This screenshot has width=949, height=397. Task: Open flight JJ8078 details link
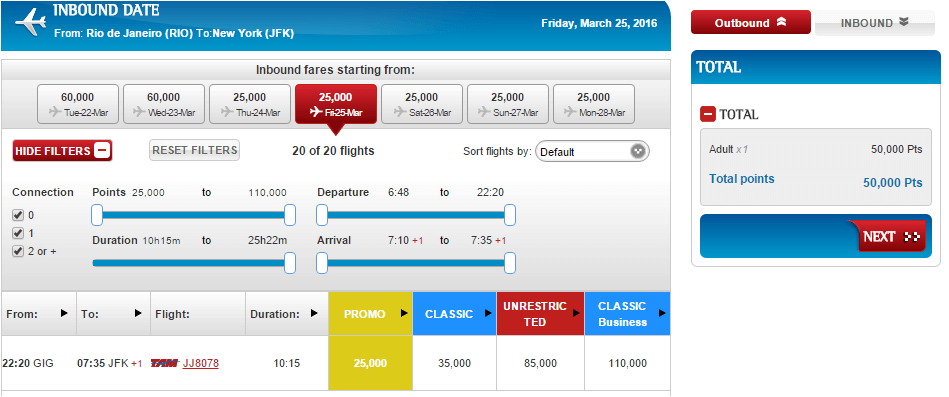[x=200, y=364]
